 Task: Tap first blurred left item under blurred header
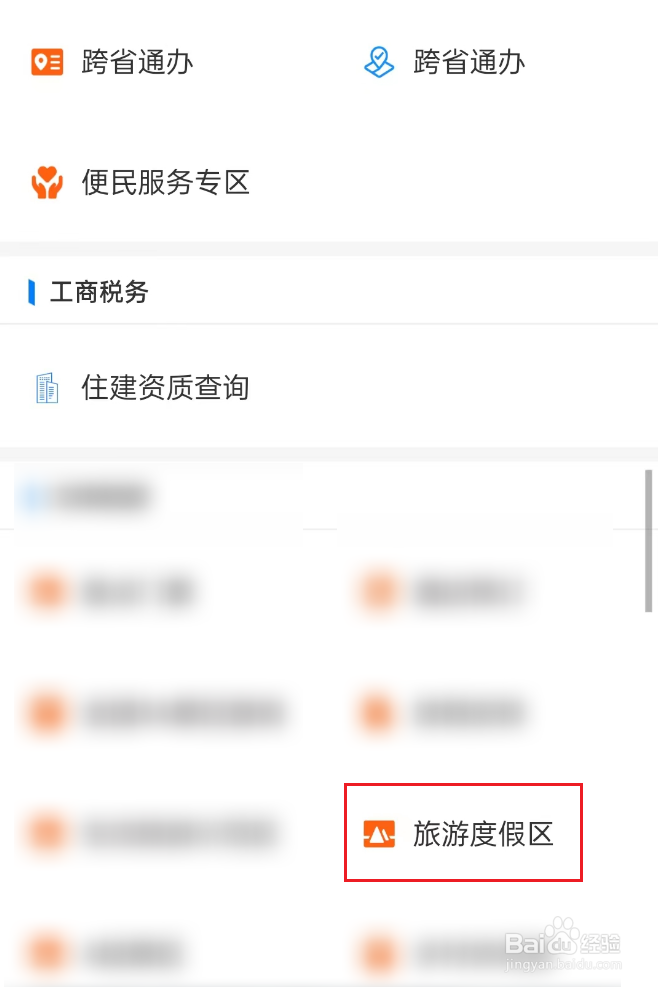[x=112, y=592]
